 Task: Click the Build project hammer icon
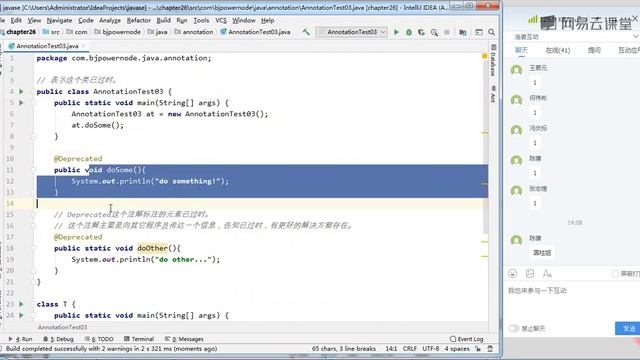coord(306,32)
